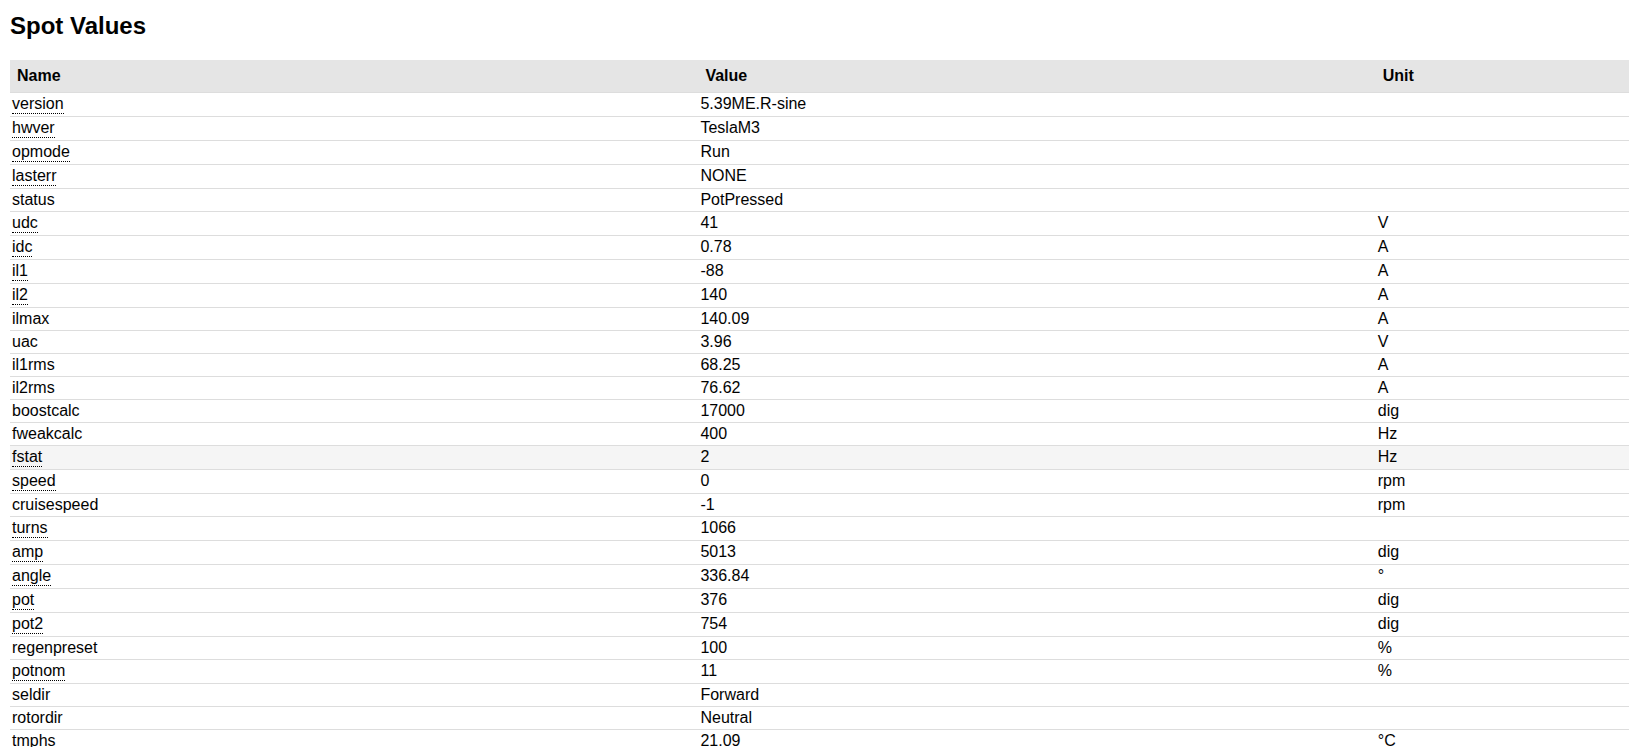Click the Unit column header
Image resolution: width=1629 pixels, height=747 pixels.
[1398, 76]
